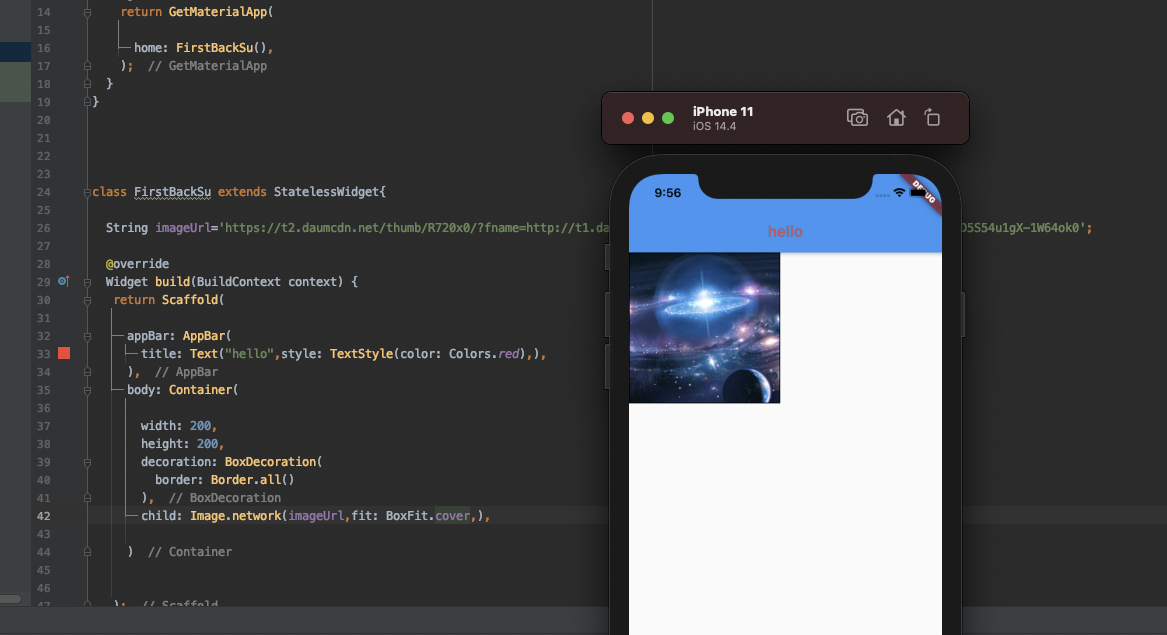Click the width value 200 on line 37
Image resolution: width=1167 pixels, height=635 pixels.
(x=200, y=426)
